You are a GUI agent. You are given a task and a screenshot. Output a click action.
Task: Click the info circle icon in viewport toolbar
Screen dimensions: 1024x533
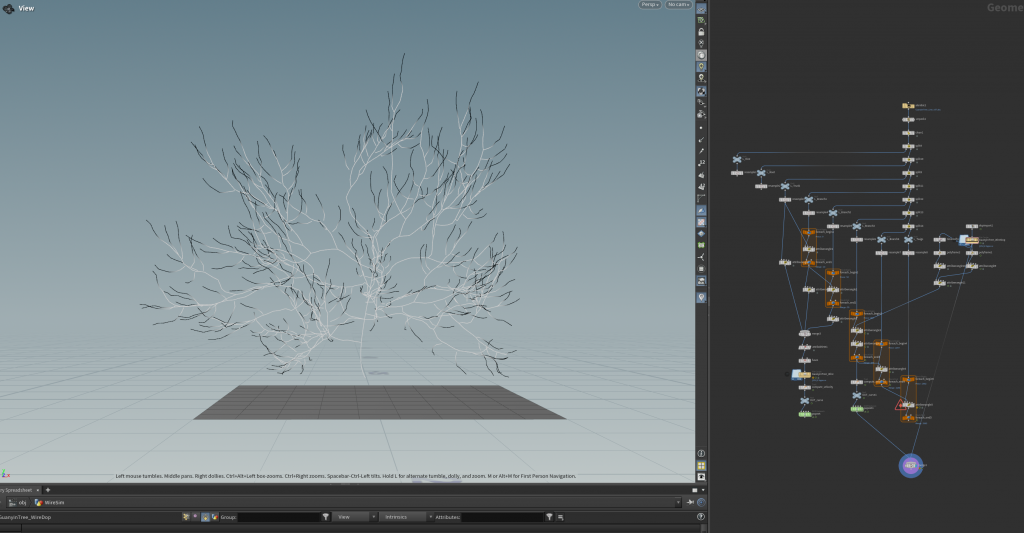(701, 453)
